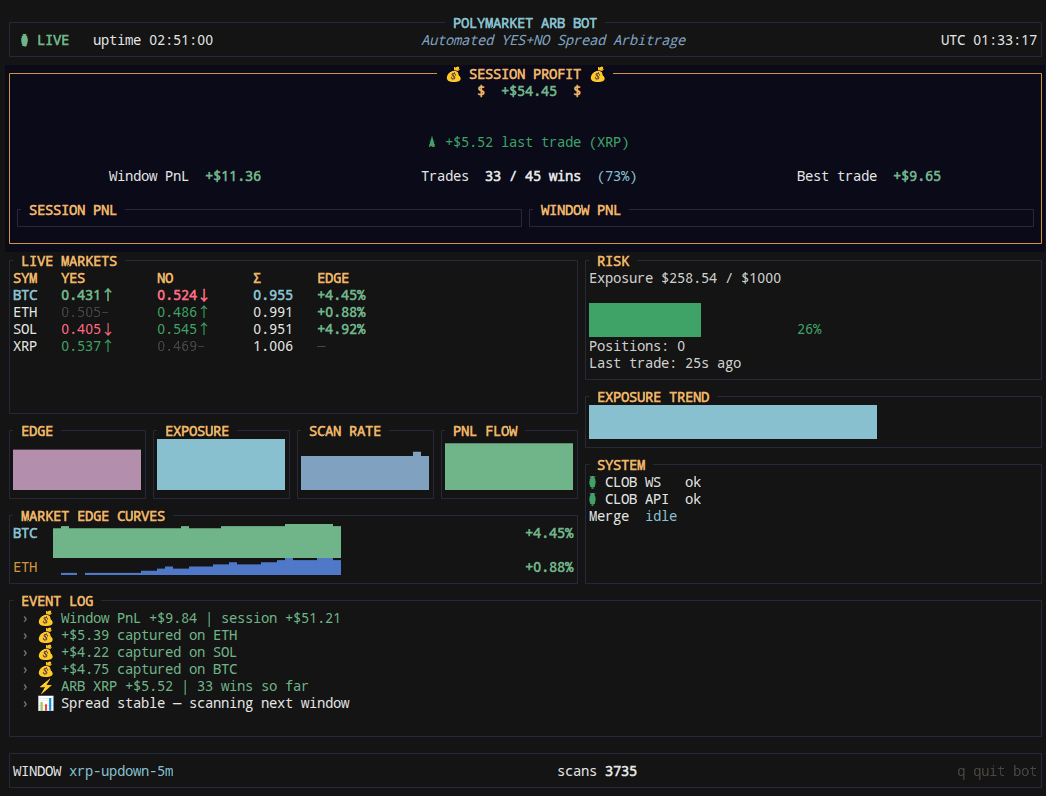
Task: Click chevron before +$4.75 captured on BTC
Action: [x=25, y=669]
